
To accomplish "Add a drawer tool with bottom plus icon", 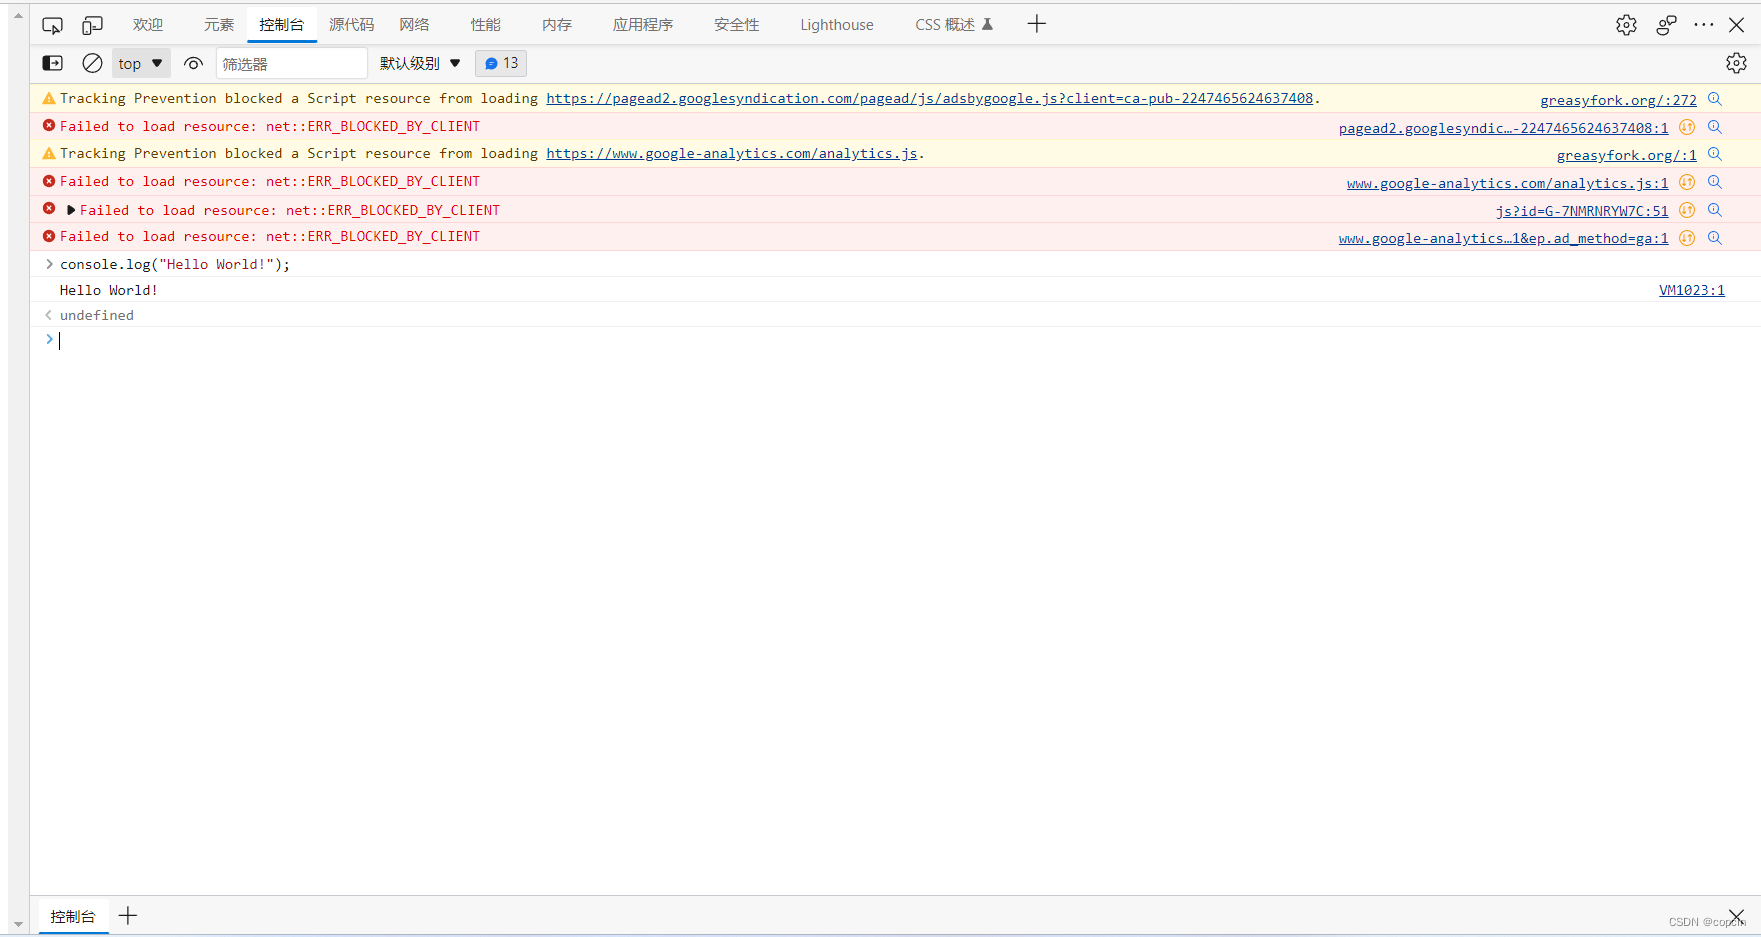I will click(128, 915).
